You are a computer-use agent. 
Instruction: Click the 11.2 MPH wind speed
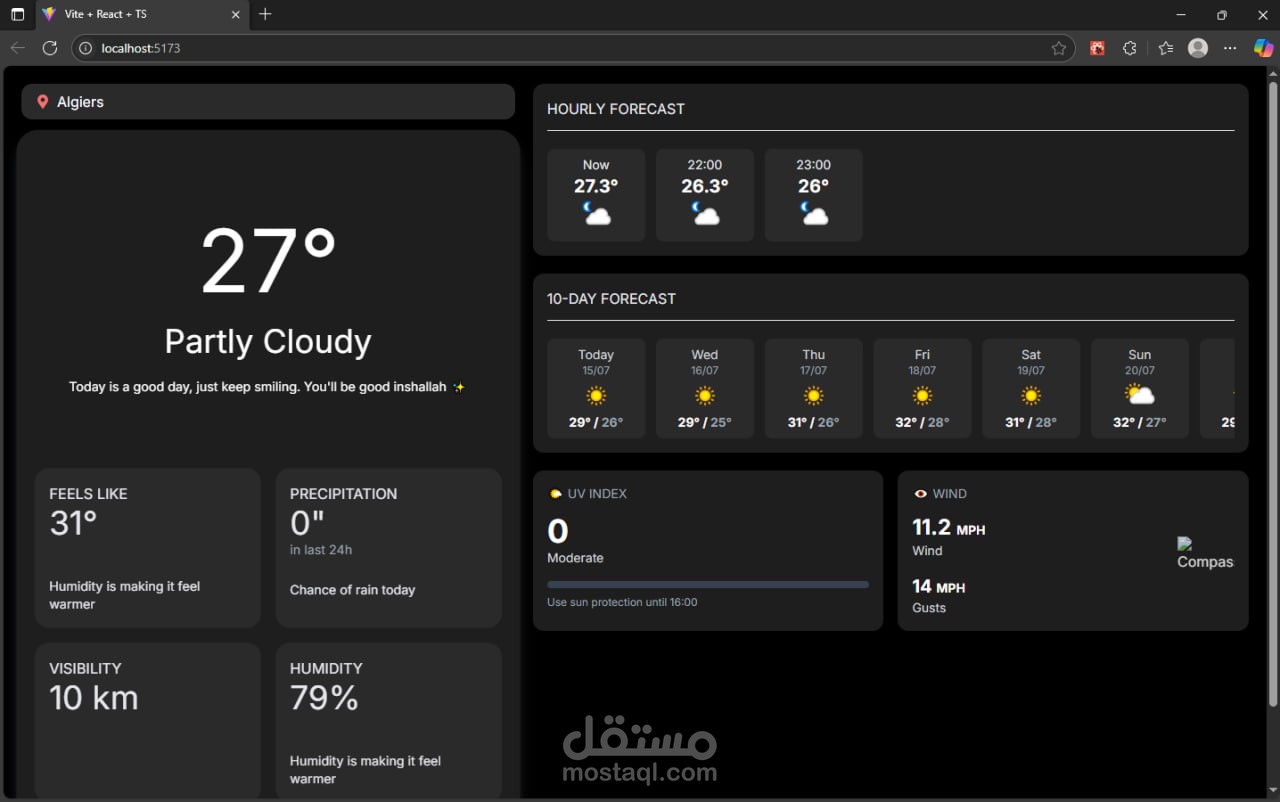pos(948,528)
